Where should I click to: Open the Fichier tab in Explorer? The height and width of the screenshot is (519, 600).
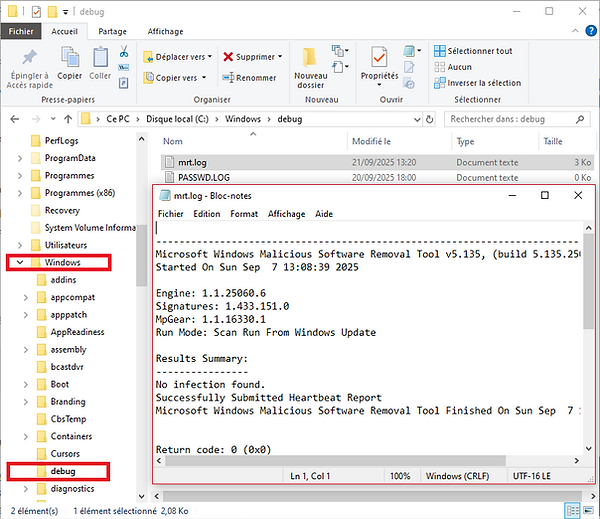21,31
